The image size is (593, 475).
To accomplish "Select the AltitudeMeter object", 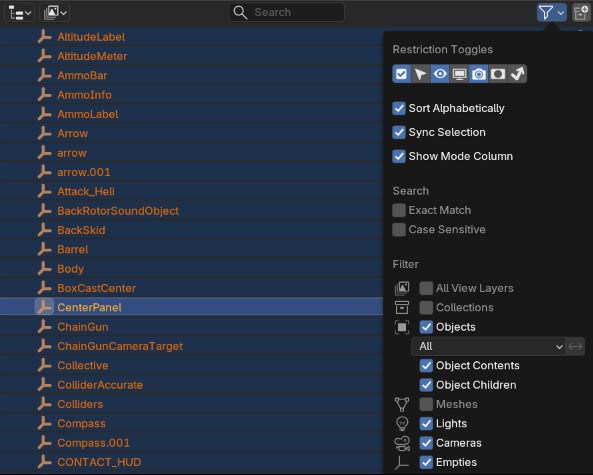I will point(92,56).
